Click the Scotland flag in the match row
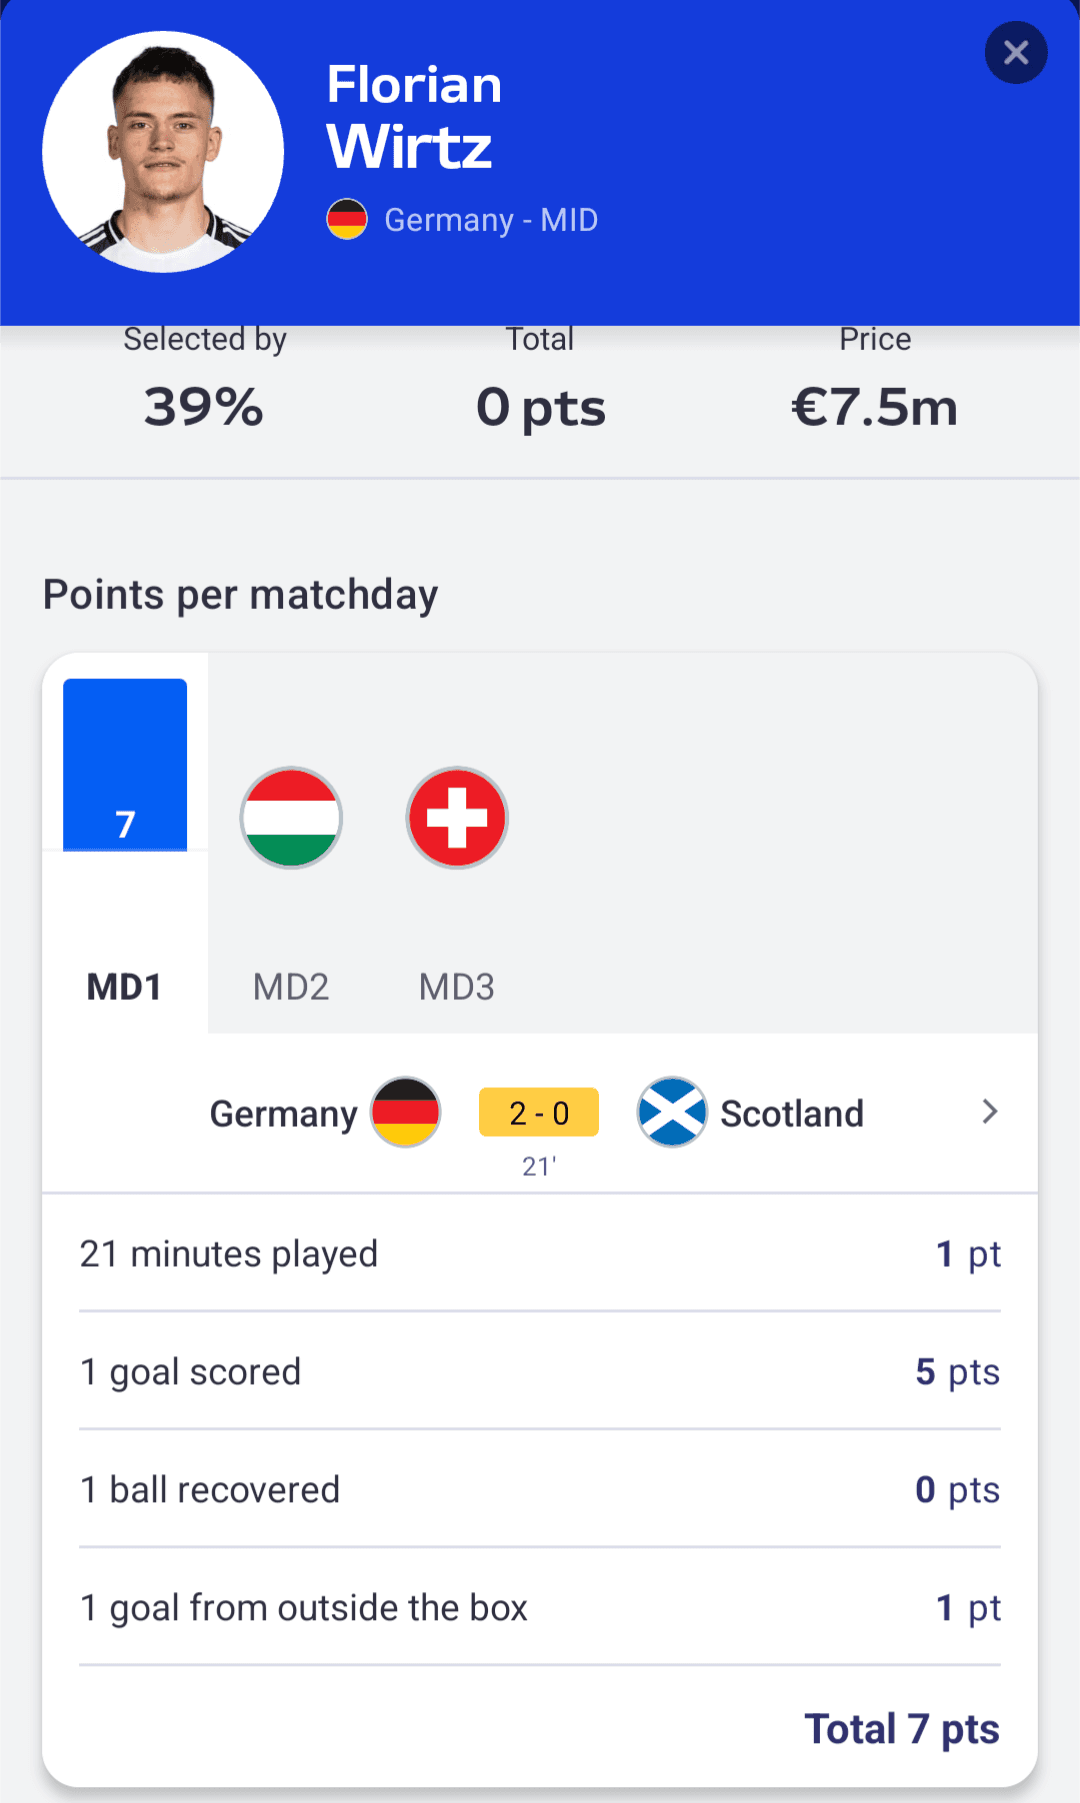Viewport: 1080px width, 1803px height. pos(672,1112)
